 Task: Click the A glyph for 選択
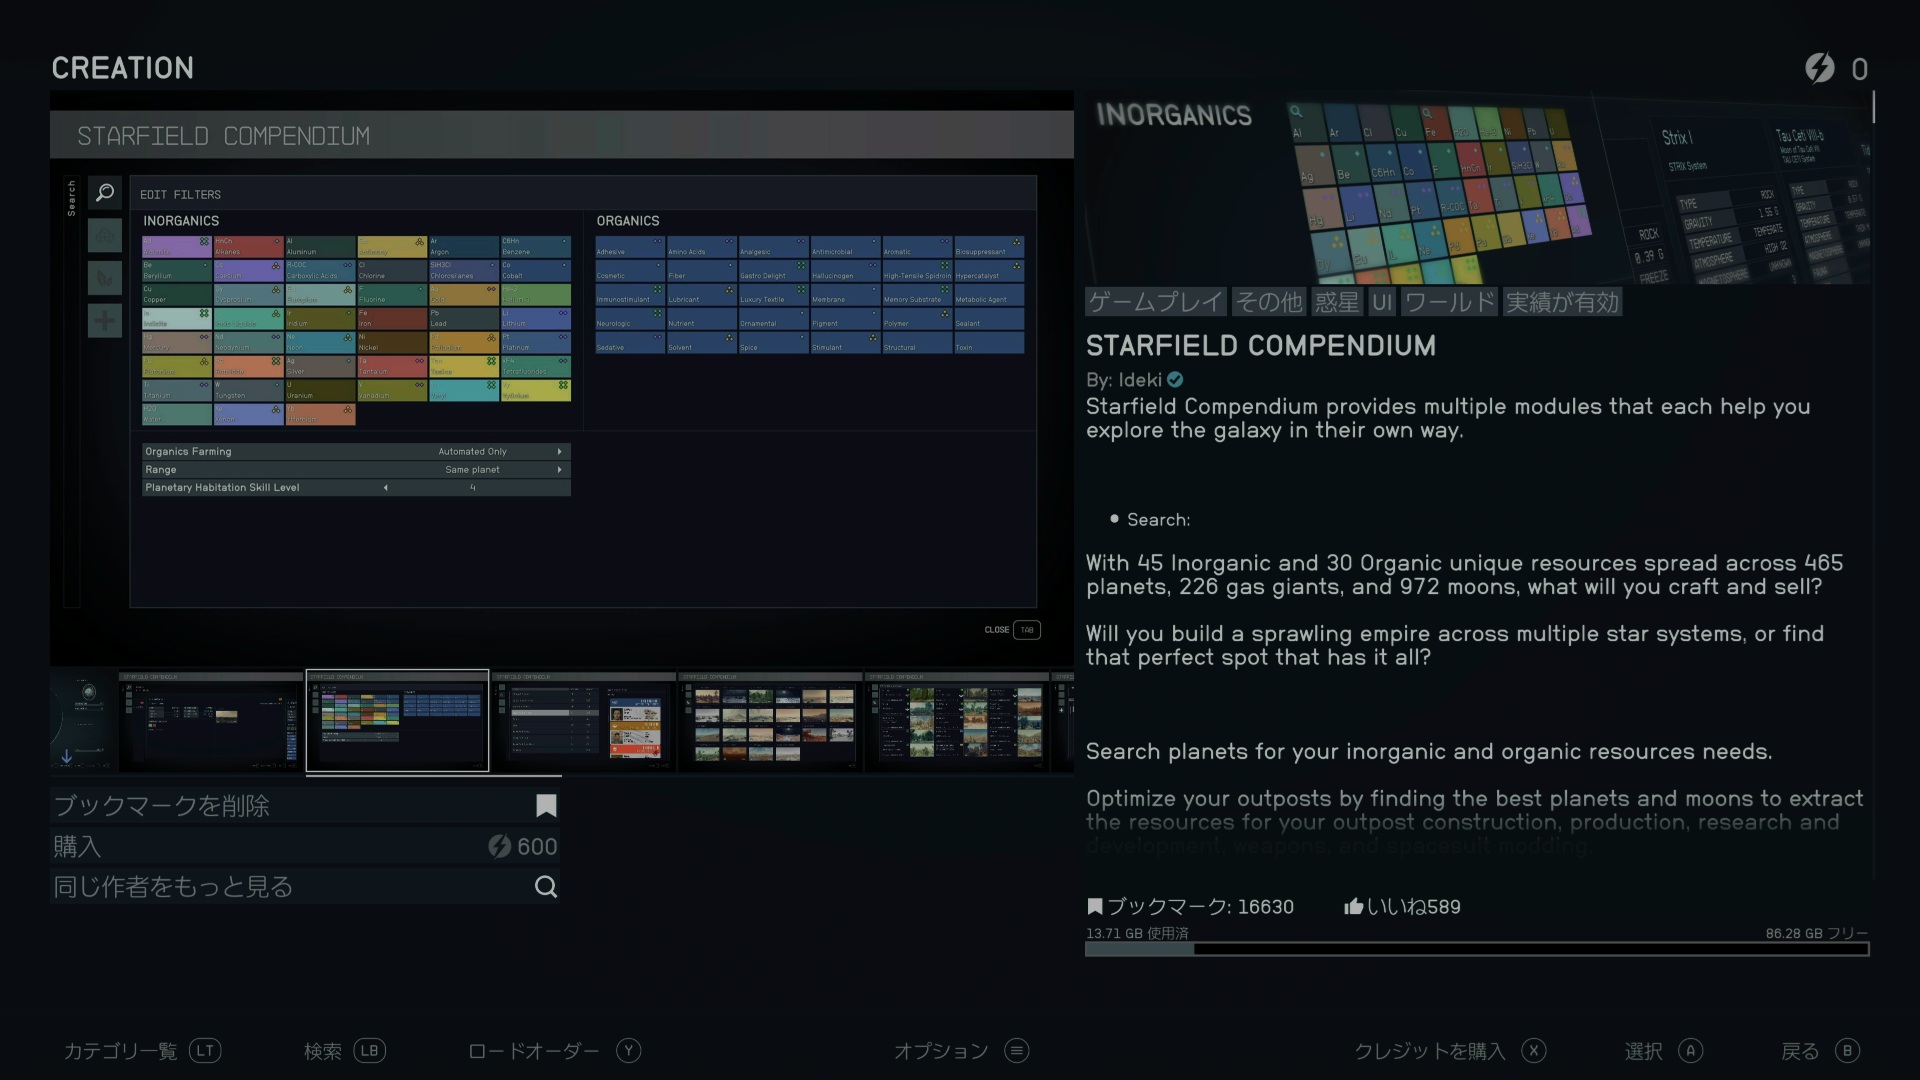click(1691, 1051)
